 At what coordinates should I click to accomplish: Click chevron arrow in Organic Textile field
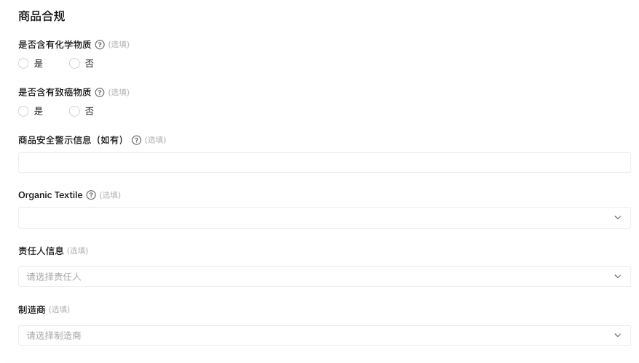[617, 218]
